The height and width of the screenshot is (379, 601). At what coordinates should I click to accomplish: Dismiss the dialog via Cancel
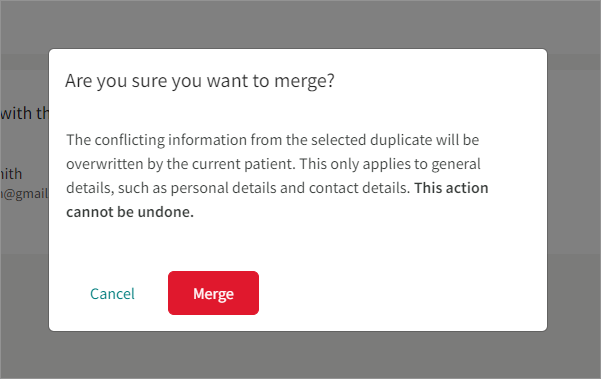pos(112,294)
